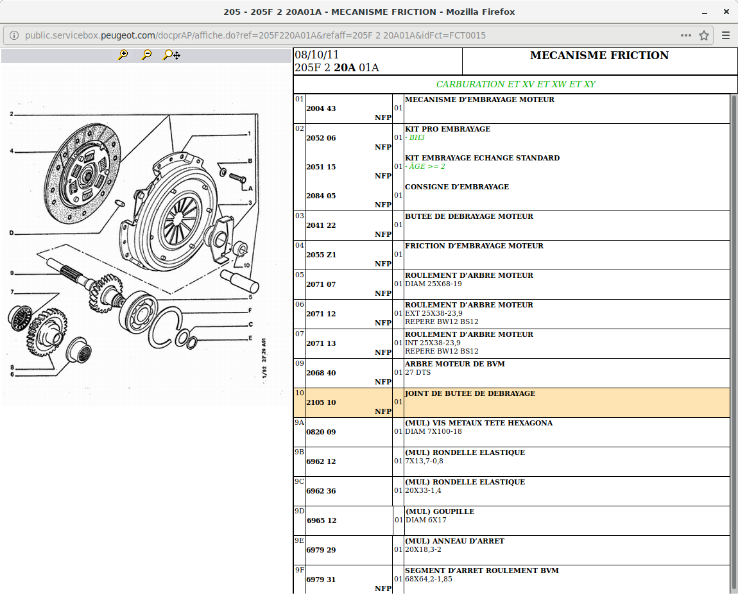Viewport: 738px width, 600px height.
Task: Click the MECANISME FRICTION title cell
Action: tap(599, 60)
